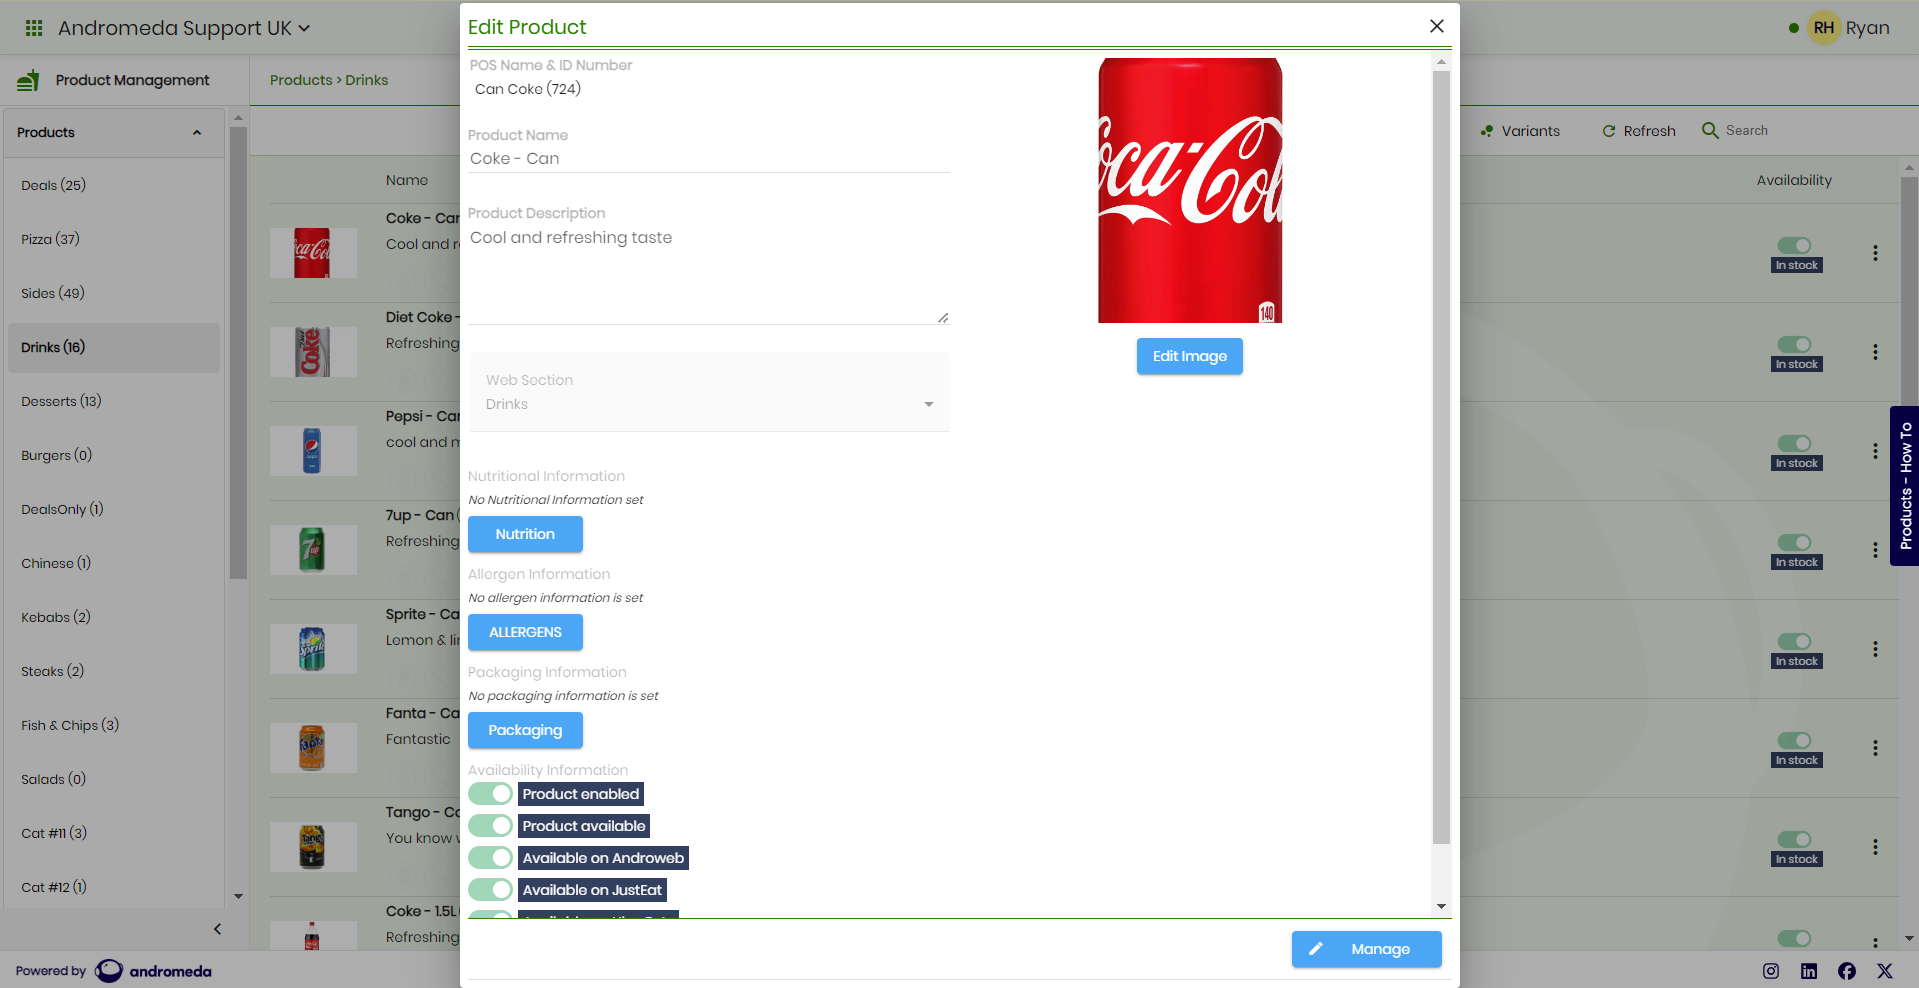Click the Manage button

tap(1366, 949)
